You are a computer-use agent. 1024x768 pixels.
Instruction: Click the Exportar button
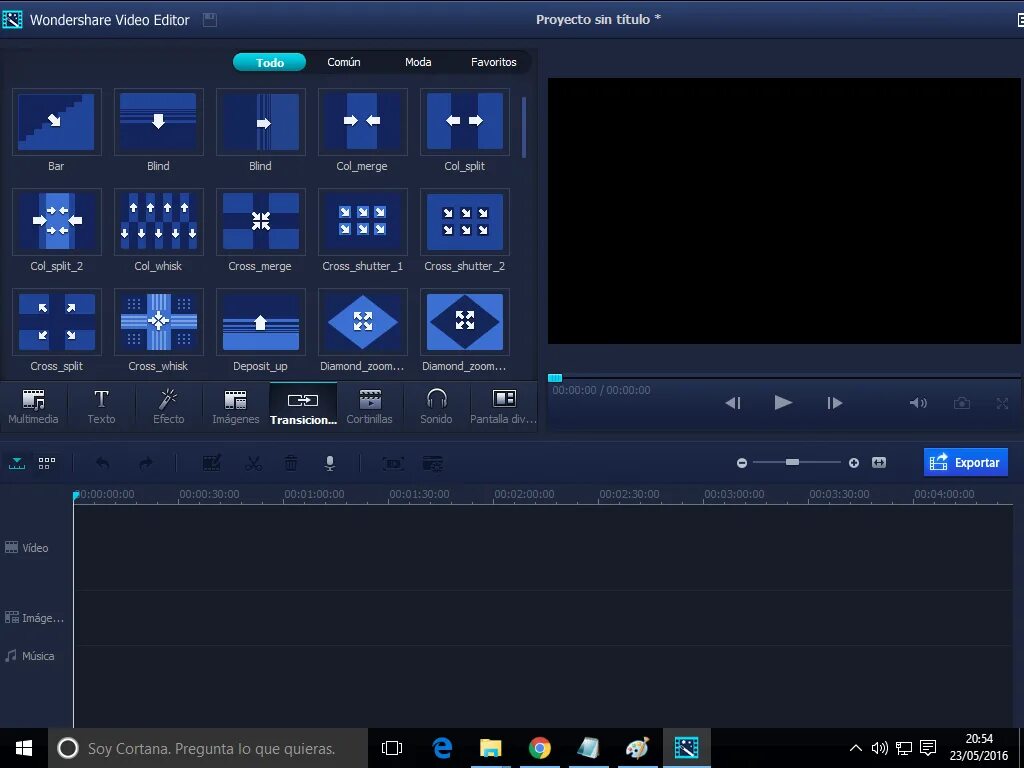pos(966,462)
